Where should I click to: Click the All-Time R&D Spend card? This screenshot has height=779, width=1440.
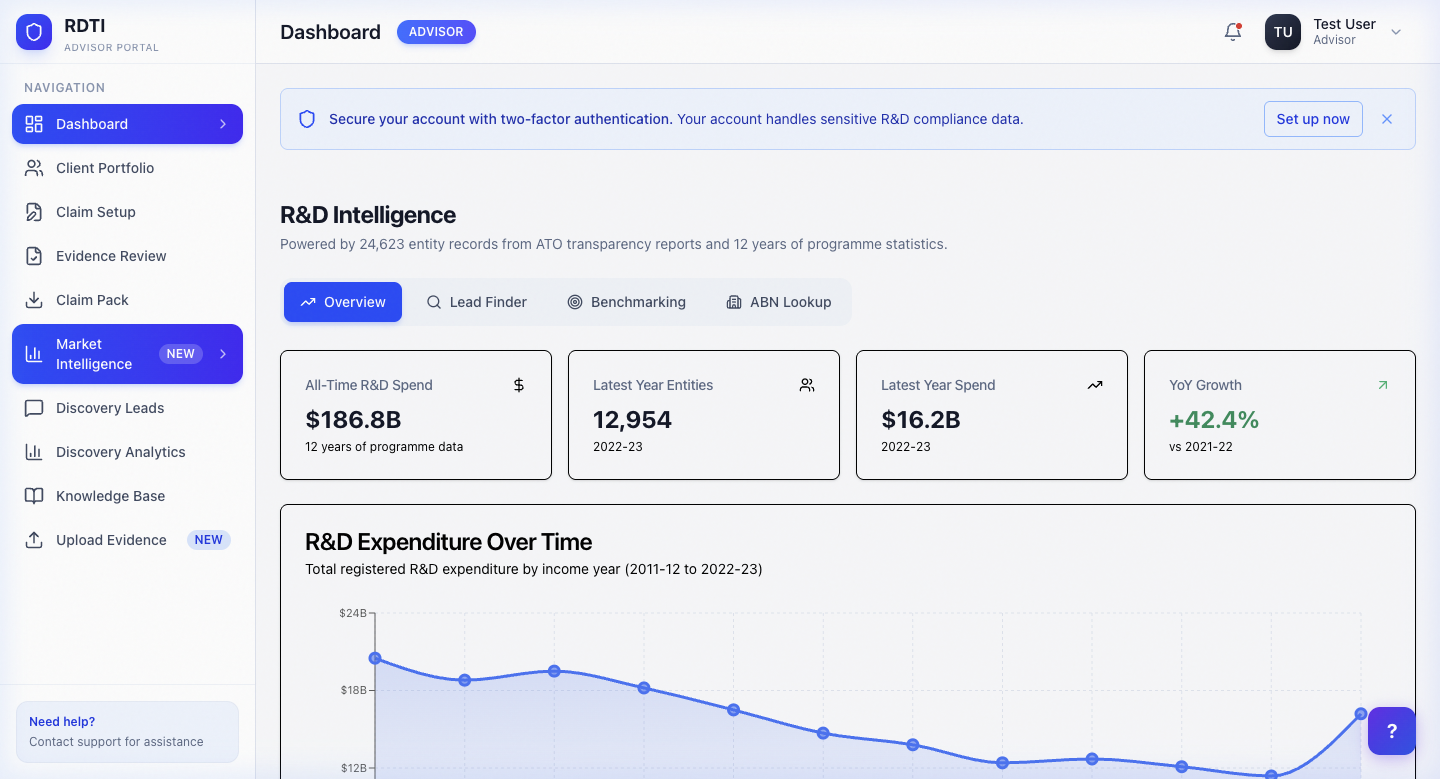[416, 415]
